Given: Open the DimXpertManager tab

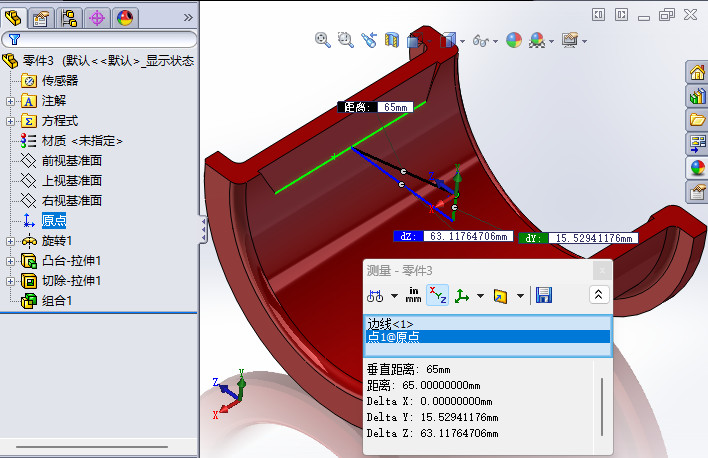Looking at the screenshot, I should (97, 19).
